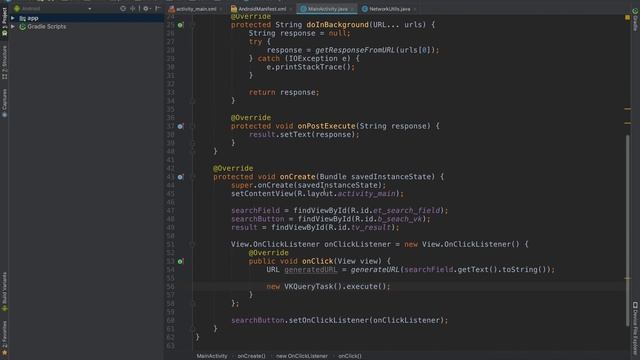Click the onCreate() breadcrumb
The image size is (640, 360).
click(251, 356)
